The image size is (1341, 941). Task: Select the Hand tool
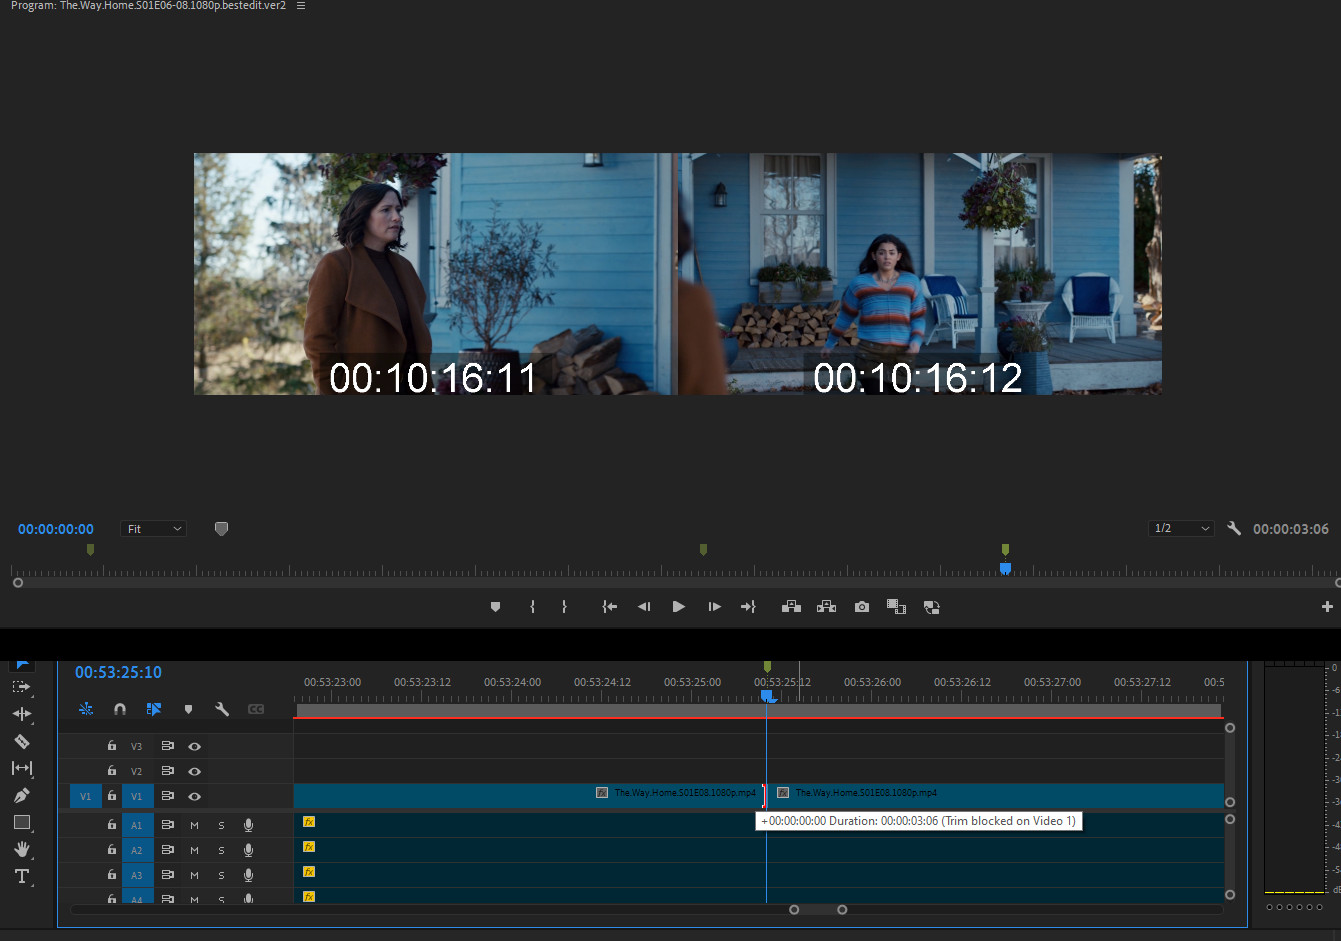coord(21,849)
